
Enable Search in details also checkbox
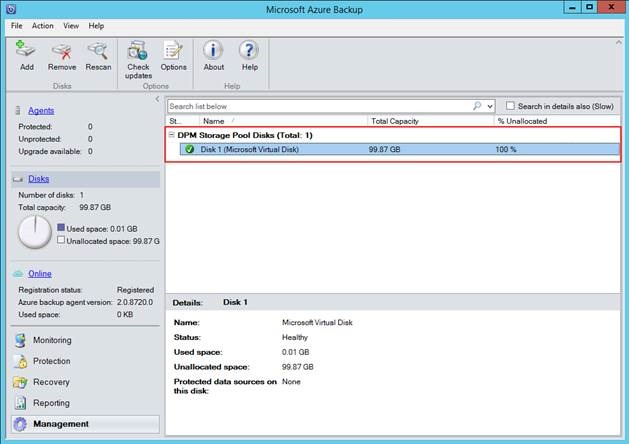(511, 105)
